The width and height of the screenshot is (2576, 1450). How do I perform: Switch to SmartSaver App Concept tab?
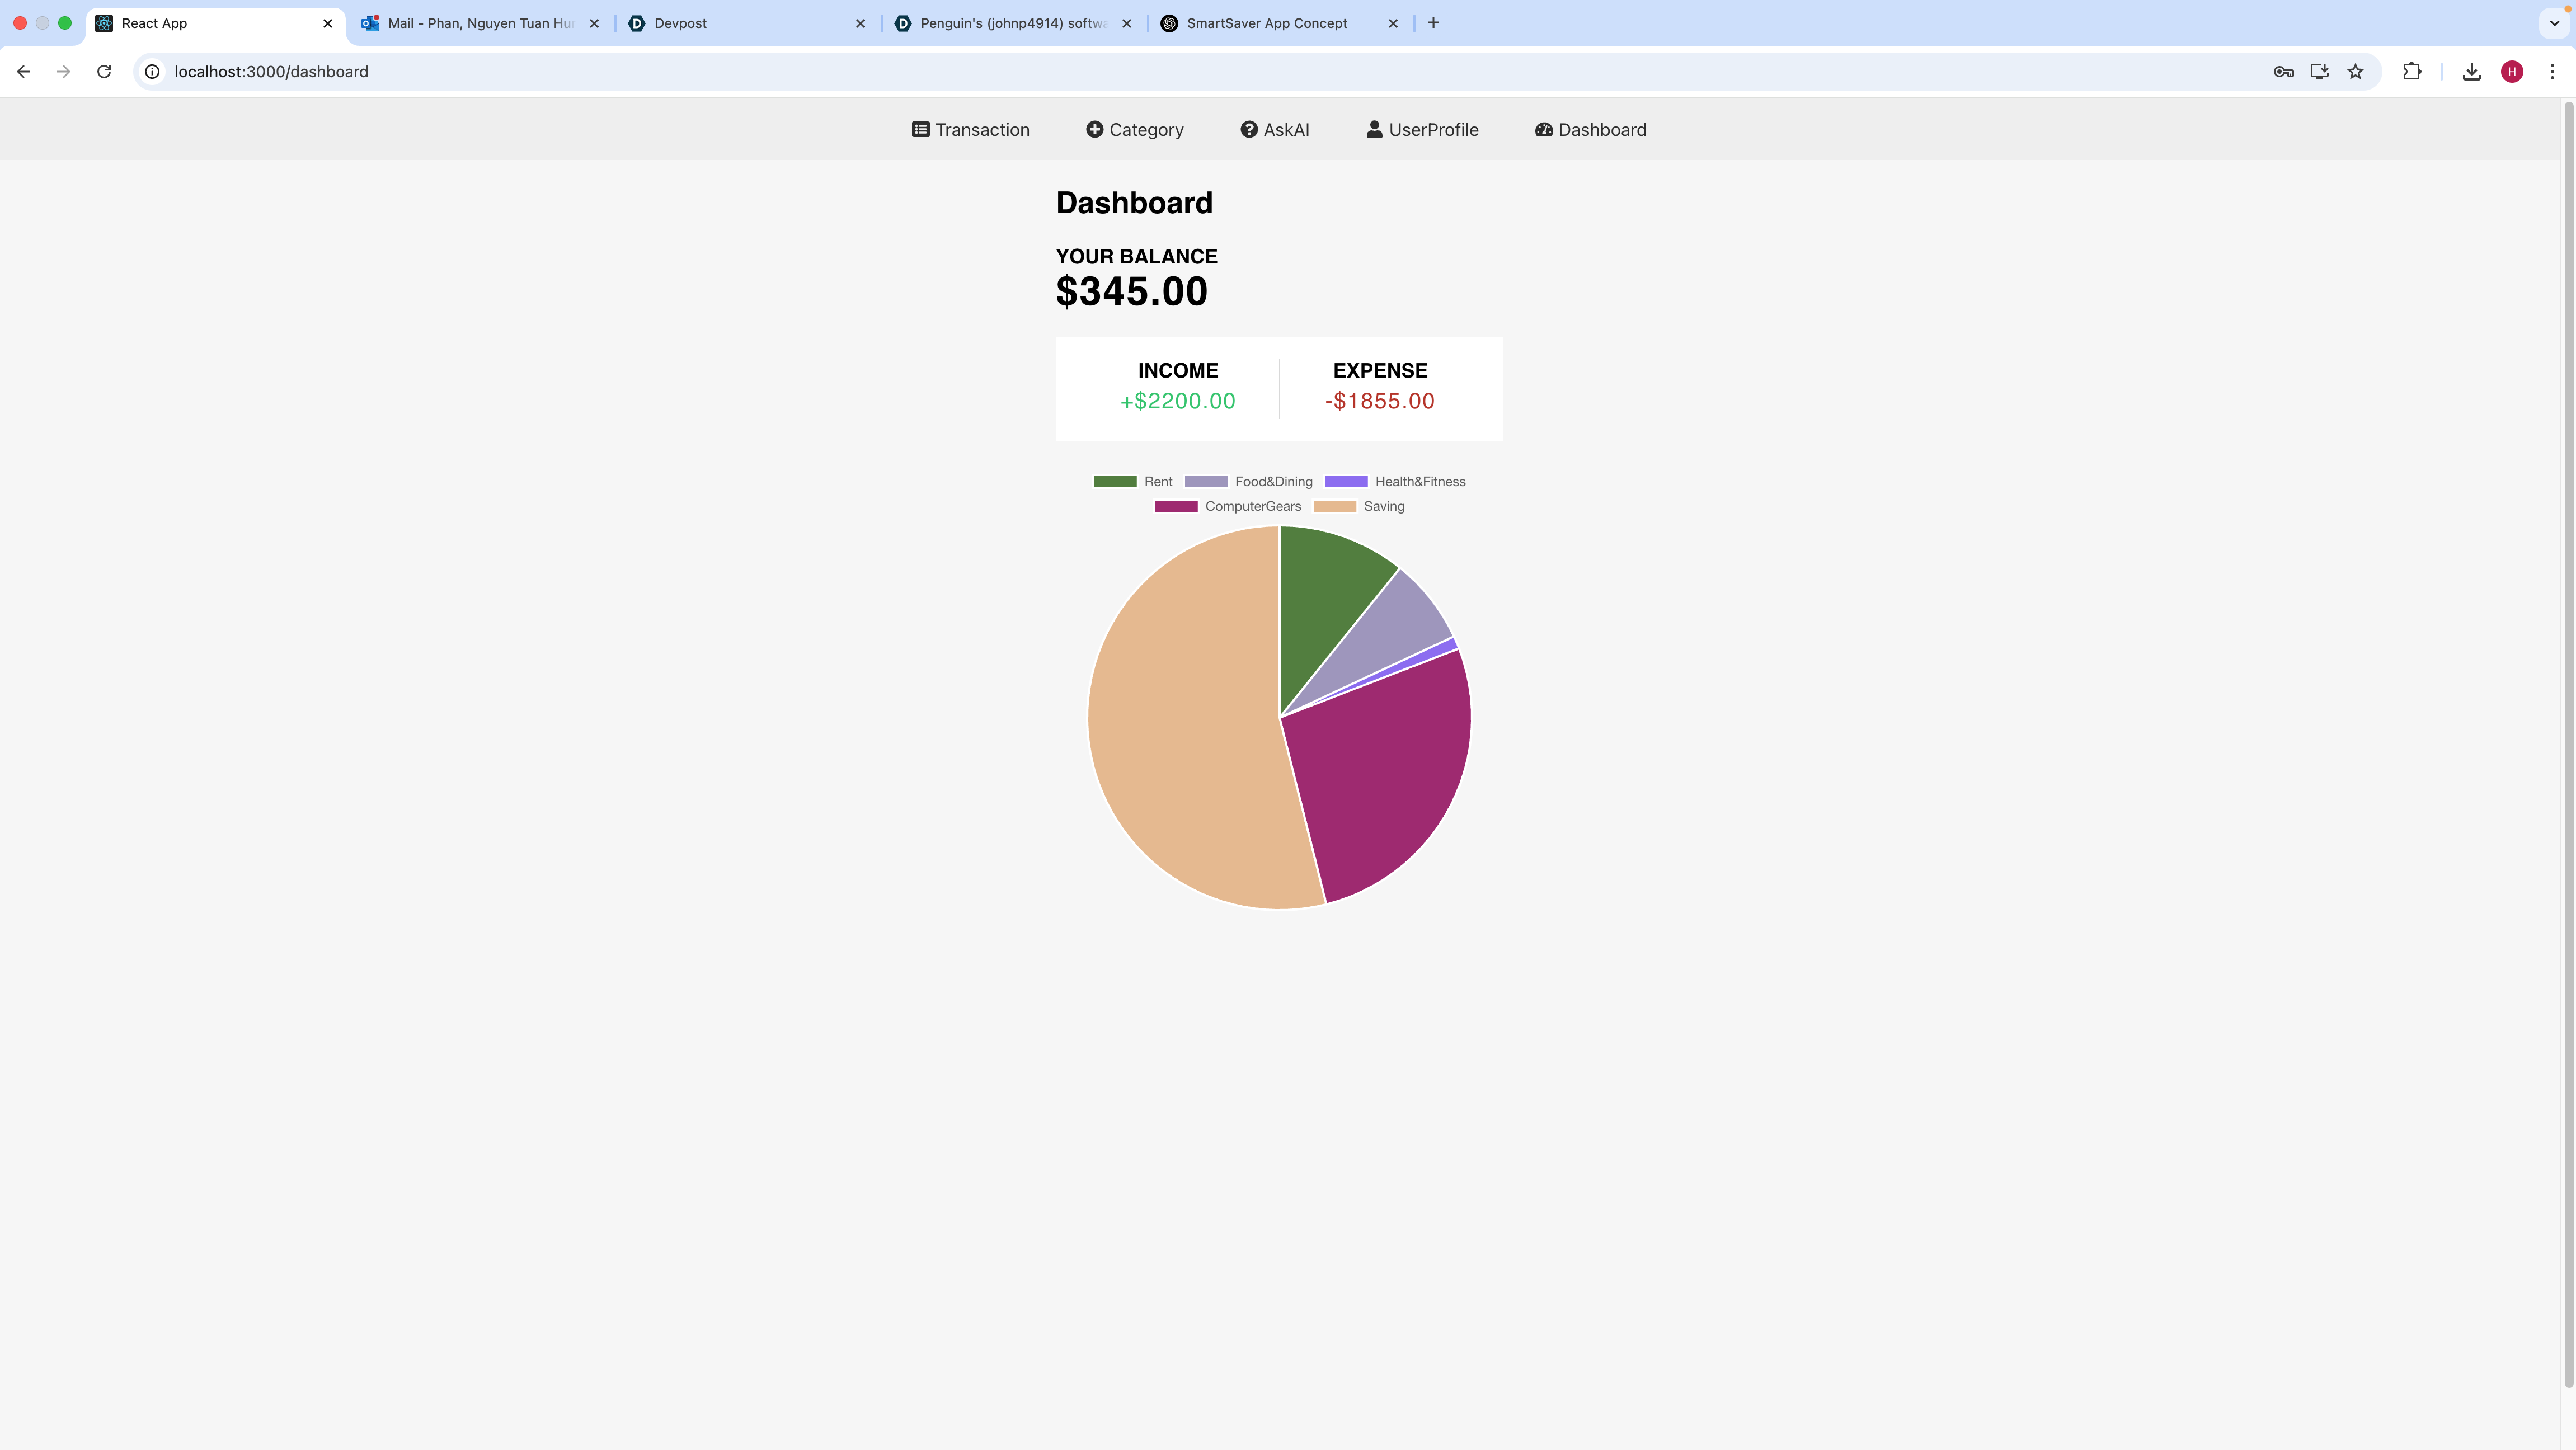coord(1266,23)
